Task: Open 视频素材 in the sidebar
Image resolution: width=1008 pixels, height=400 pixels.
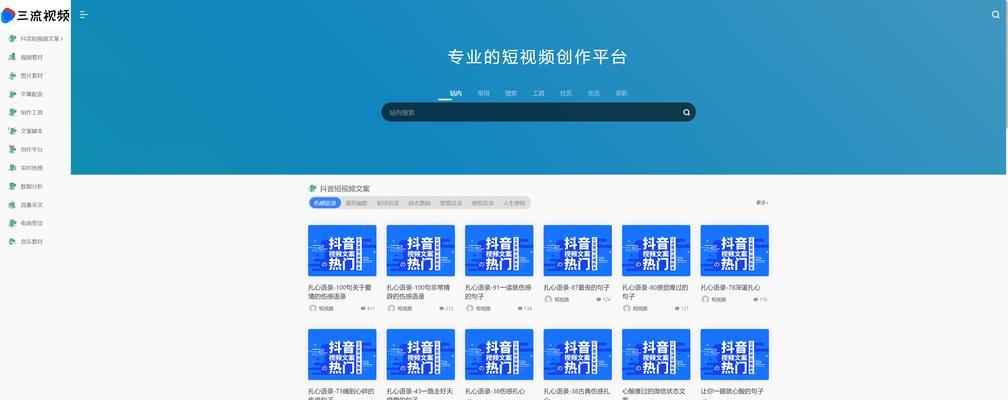Action: (32, 57)
